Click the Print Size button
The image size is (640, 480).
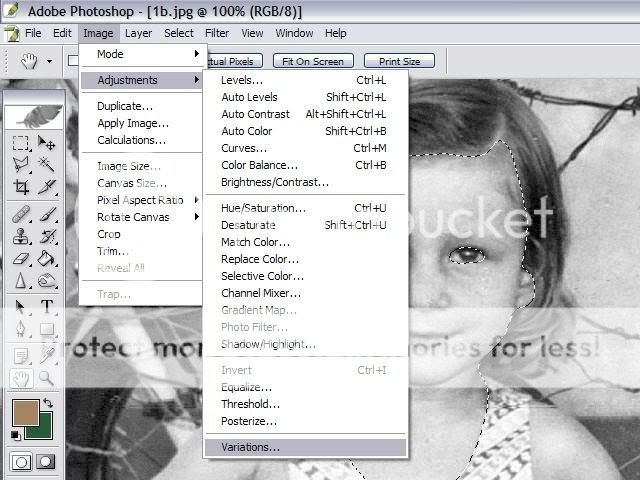pyautogui.click(x=399, y=61)
